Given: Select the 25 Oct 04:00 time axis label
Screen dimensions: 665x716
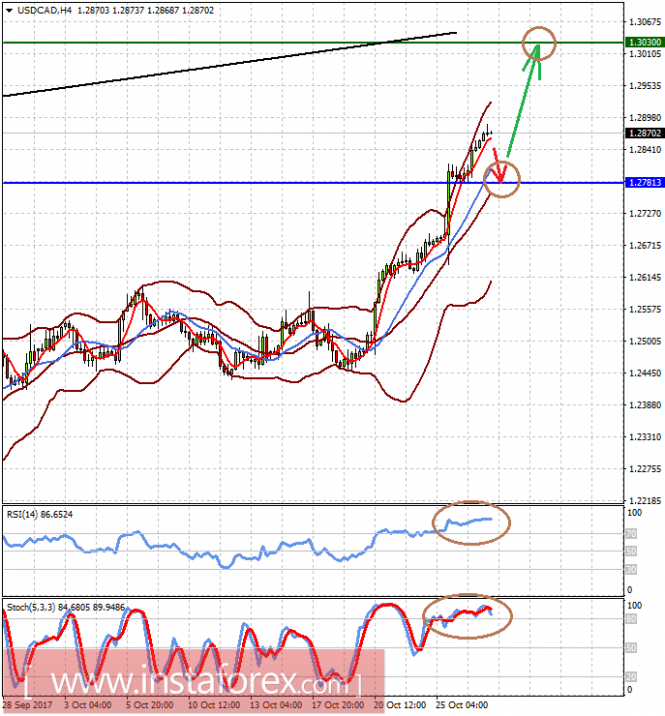Looking at the screenshot, I should click(x=461, y=705).
